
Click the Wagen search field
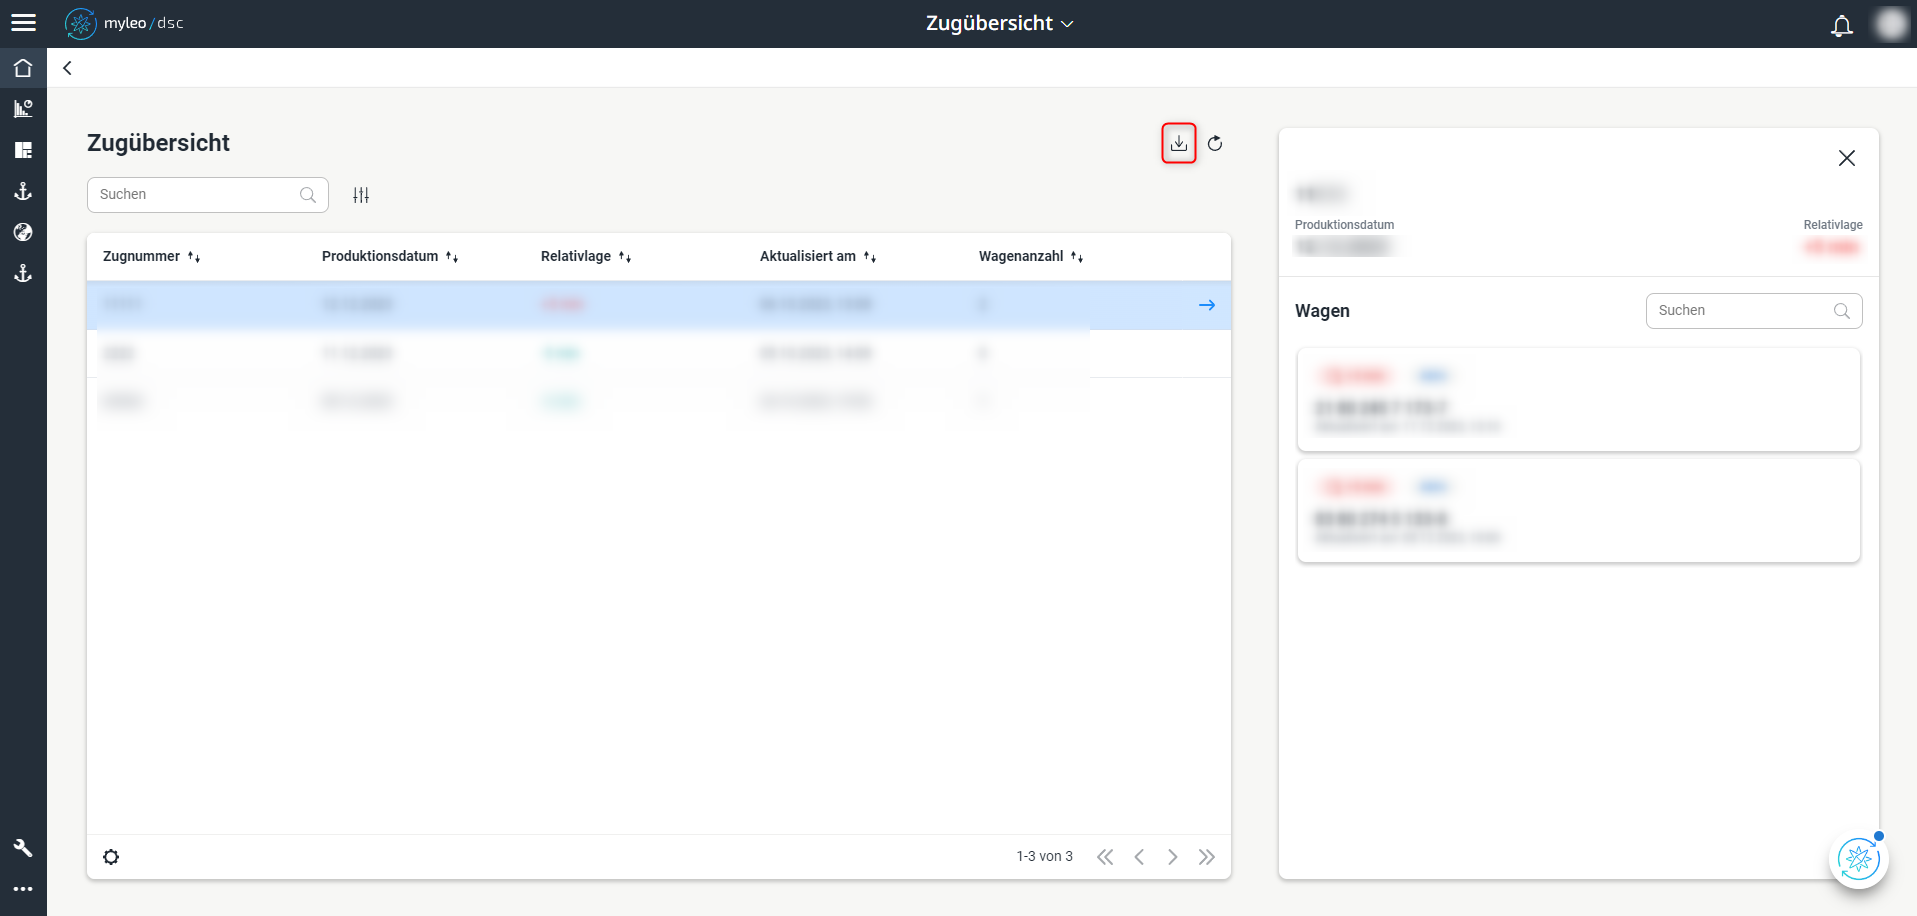[1754, 310]
